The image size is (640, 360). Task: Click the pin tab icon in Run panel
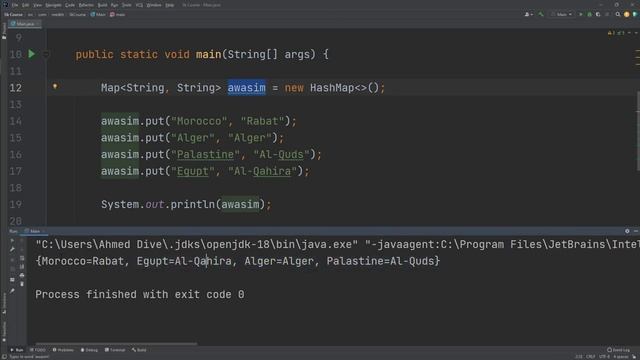(x=12, y=291)
